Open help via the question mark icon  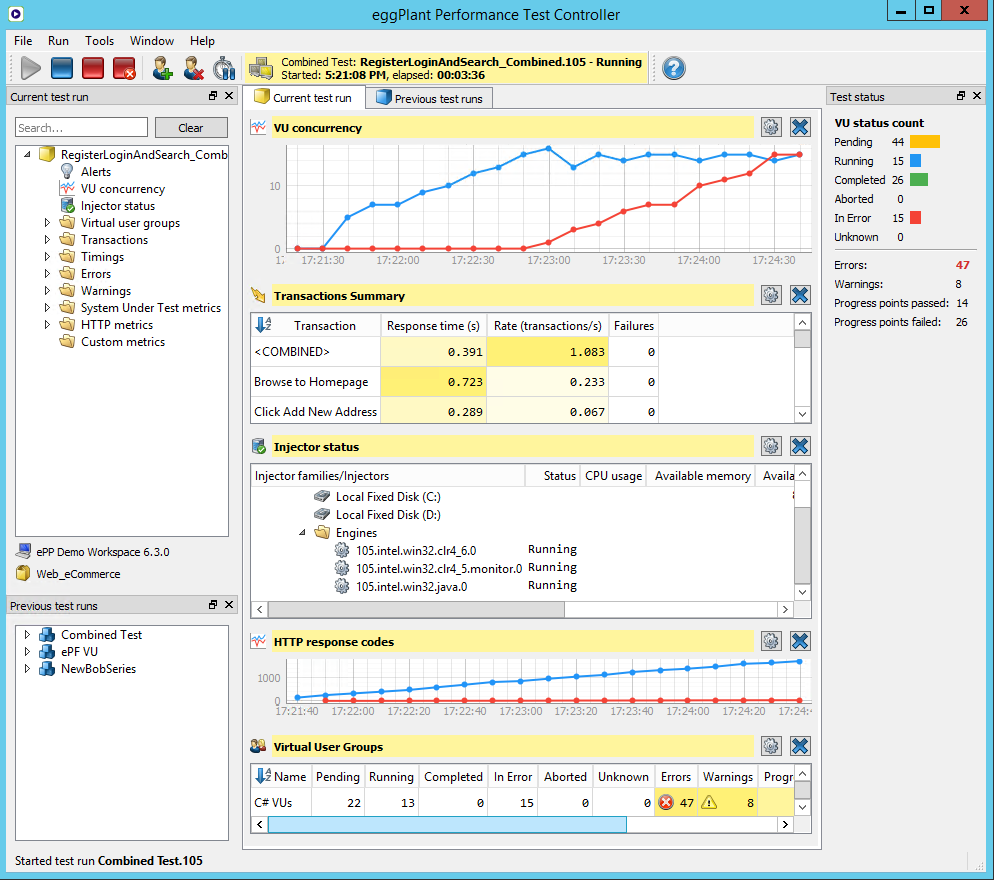pos(674,68)
